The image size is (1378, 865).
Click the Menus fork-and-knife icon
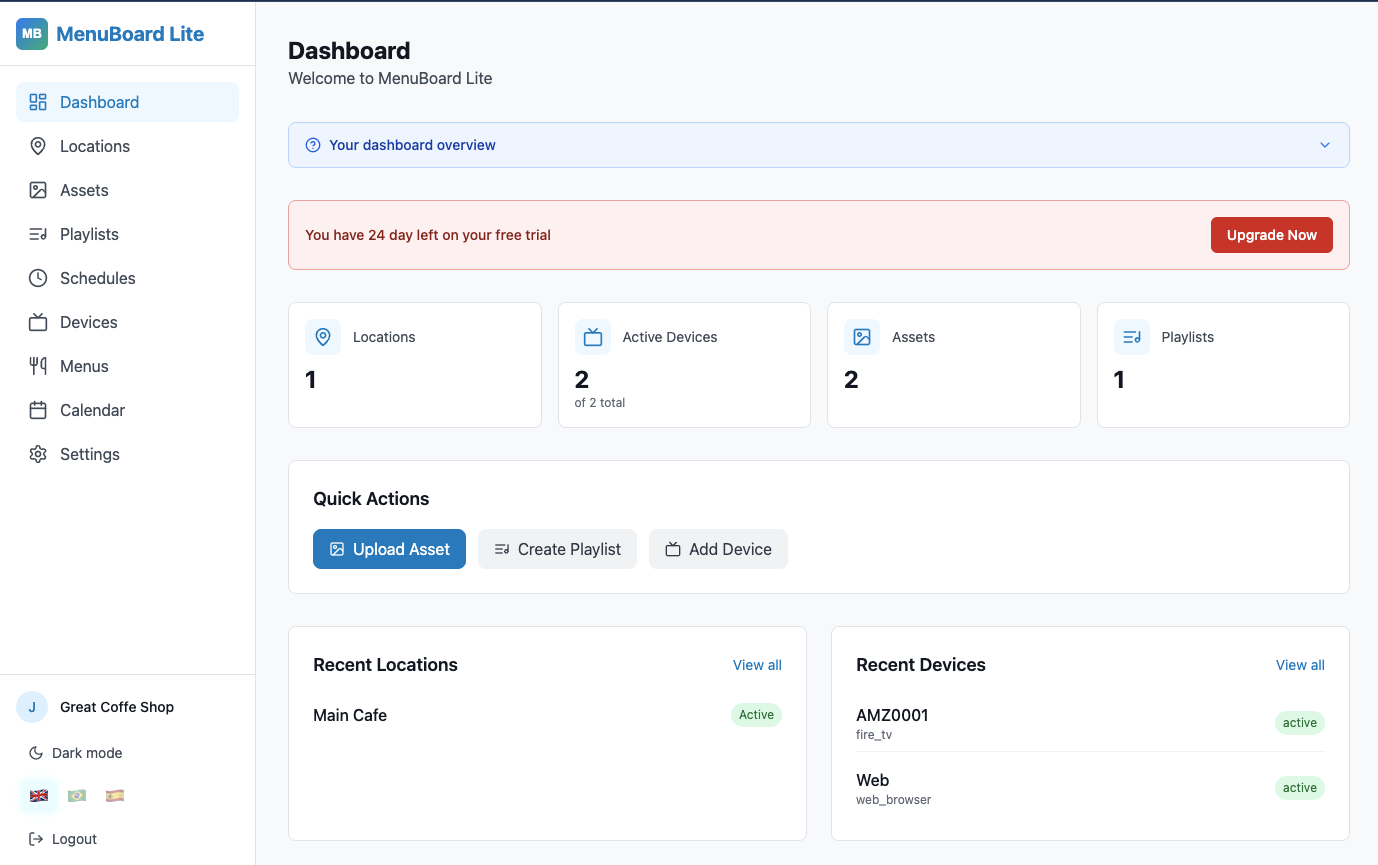tap(38, 366)
